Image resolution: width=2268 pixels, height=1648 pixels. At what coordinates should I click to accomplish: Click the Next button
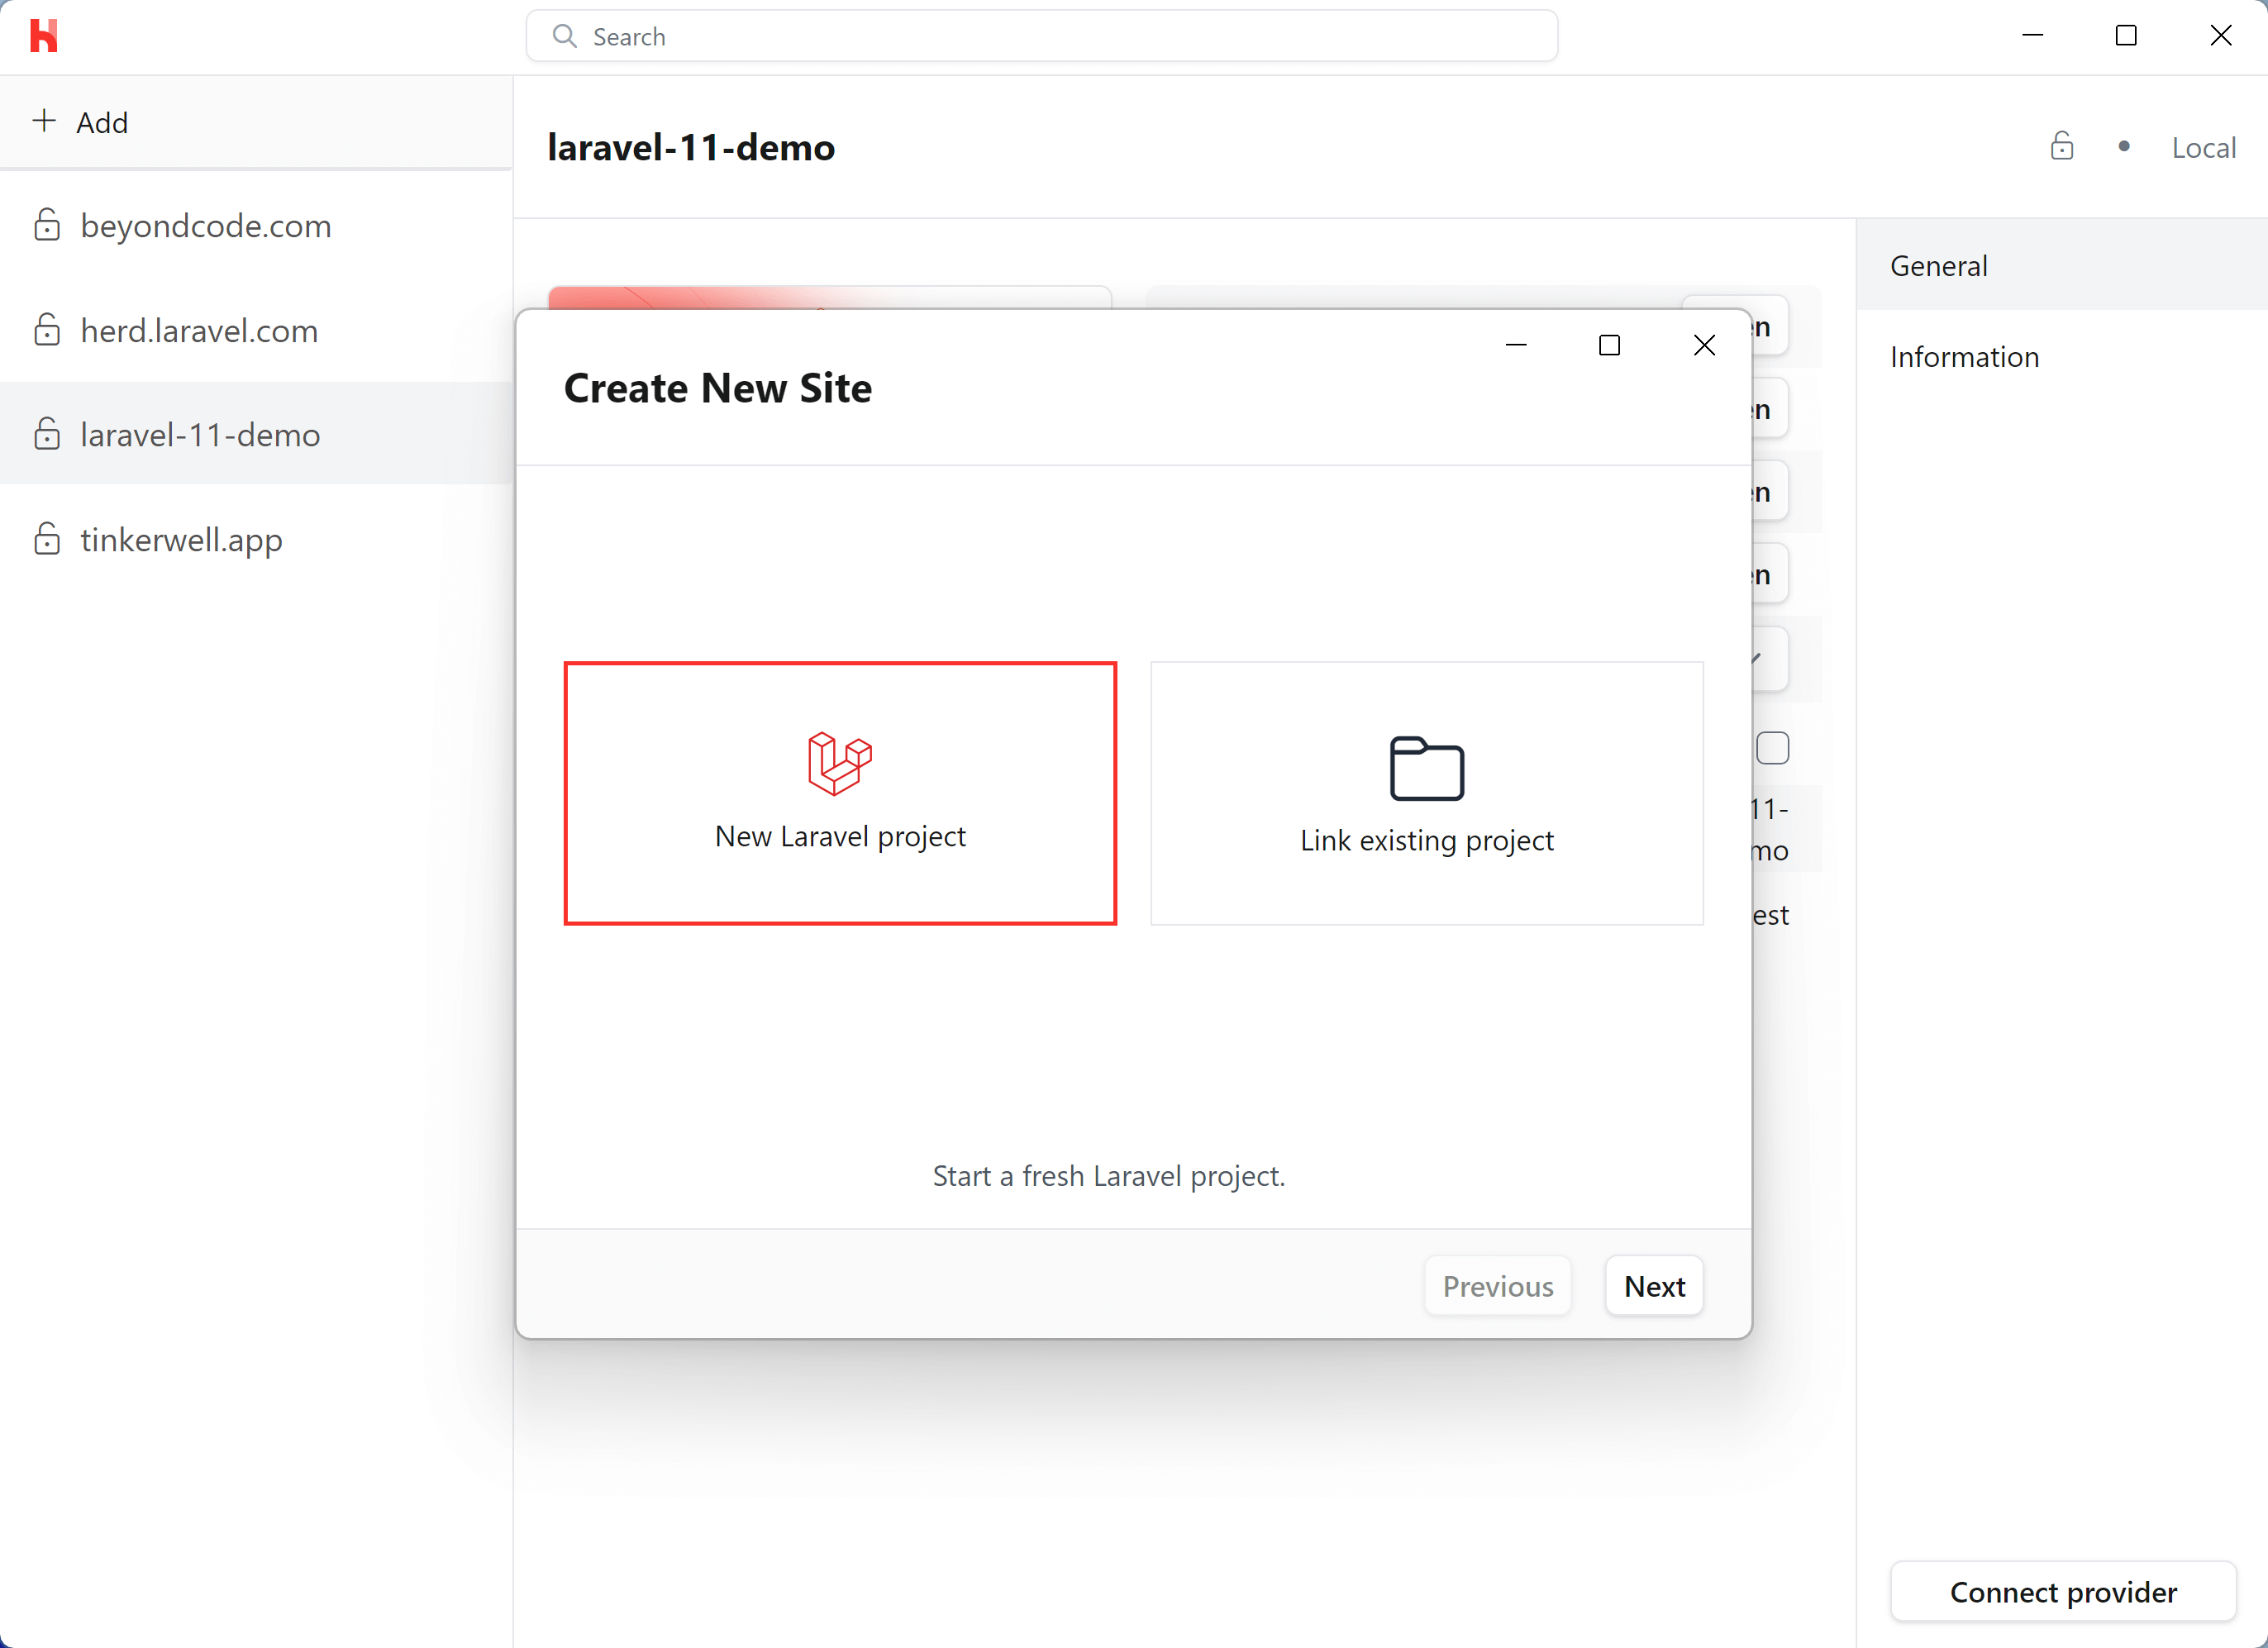(x=1654, y=1286)
